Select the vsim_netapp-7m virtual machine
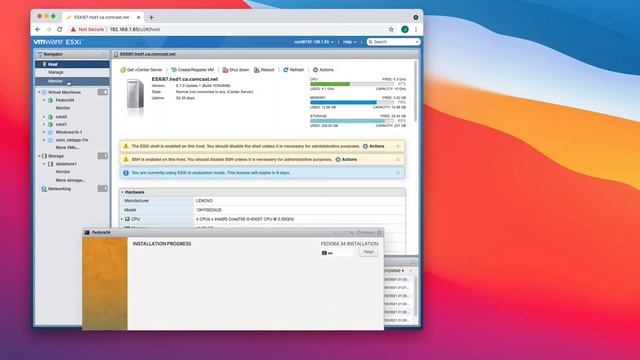The height and width of the screenshot is (360, 640). (x=72, y=140)
